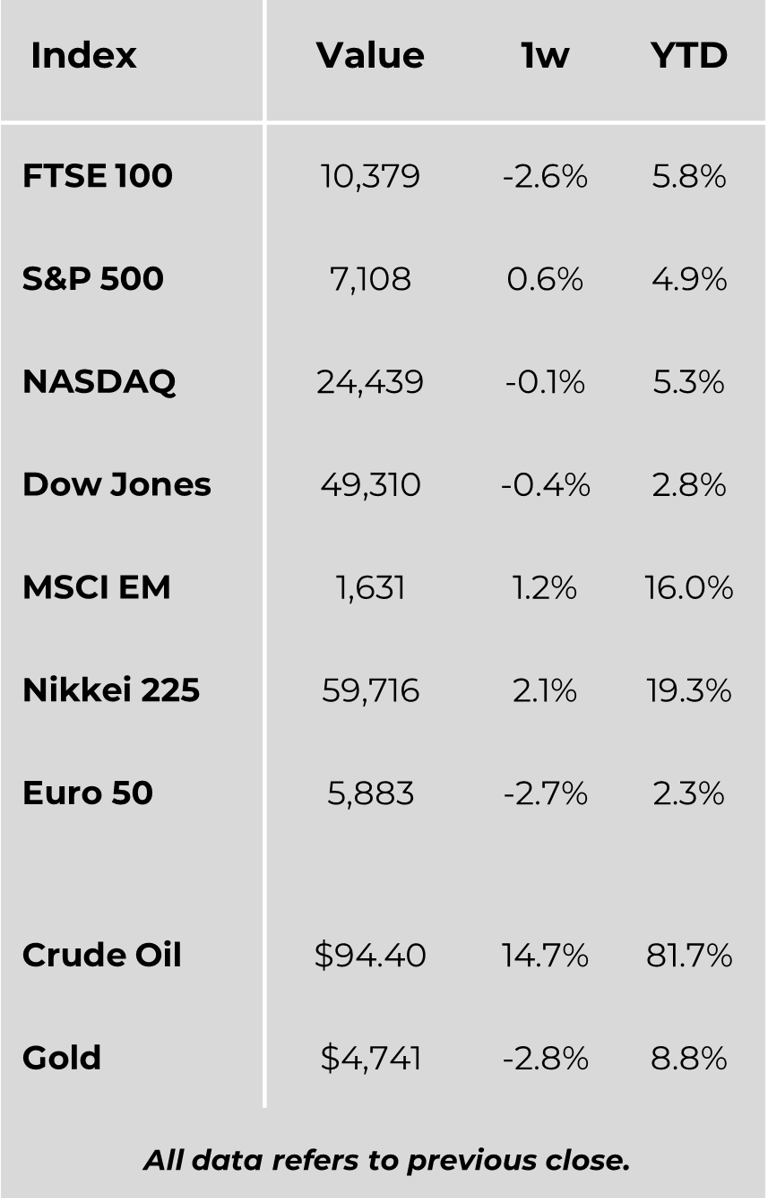Click the NASDAQ index name
This screenshot has height=1198, width=768.
click(99, 382)
